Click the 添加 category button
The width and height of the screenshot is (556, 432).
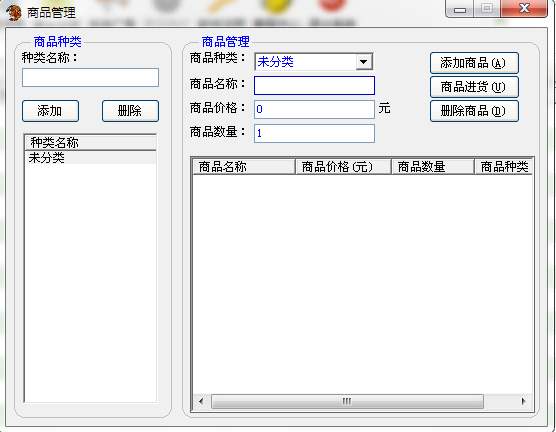click(50, 111)
